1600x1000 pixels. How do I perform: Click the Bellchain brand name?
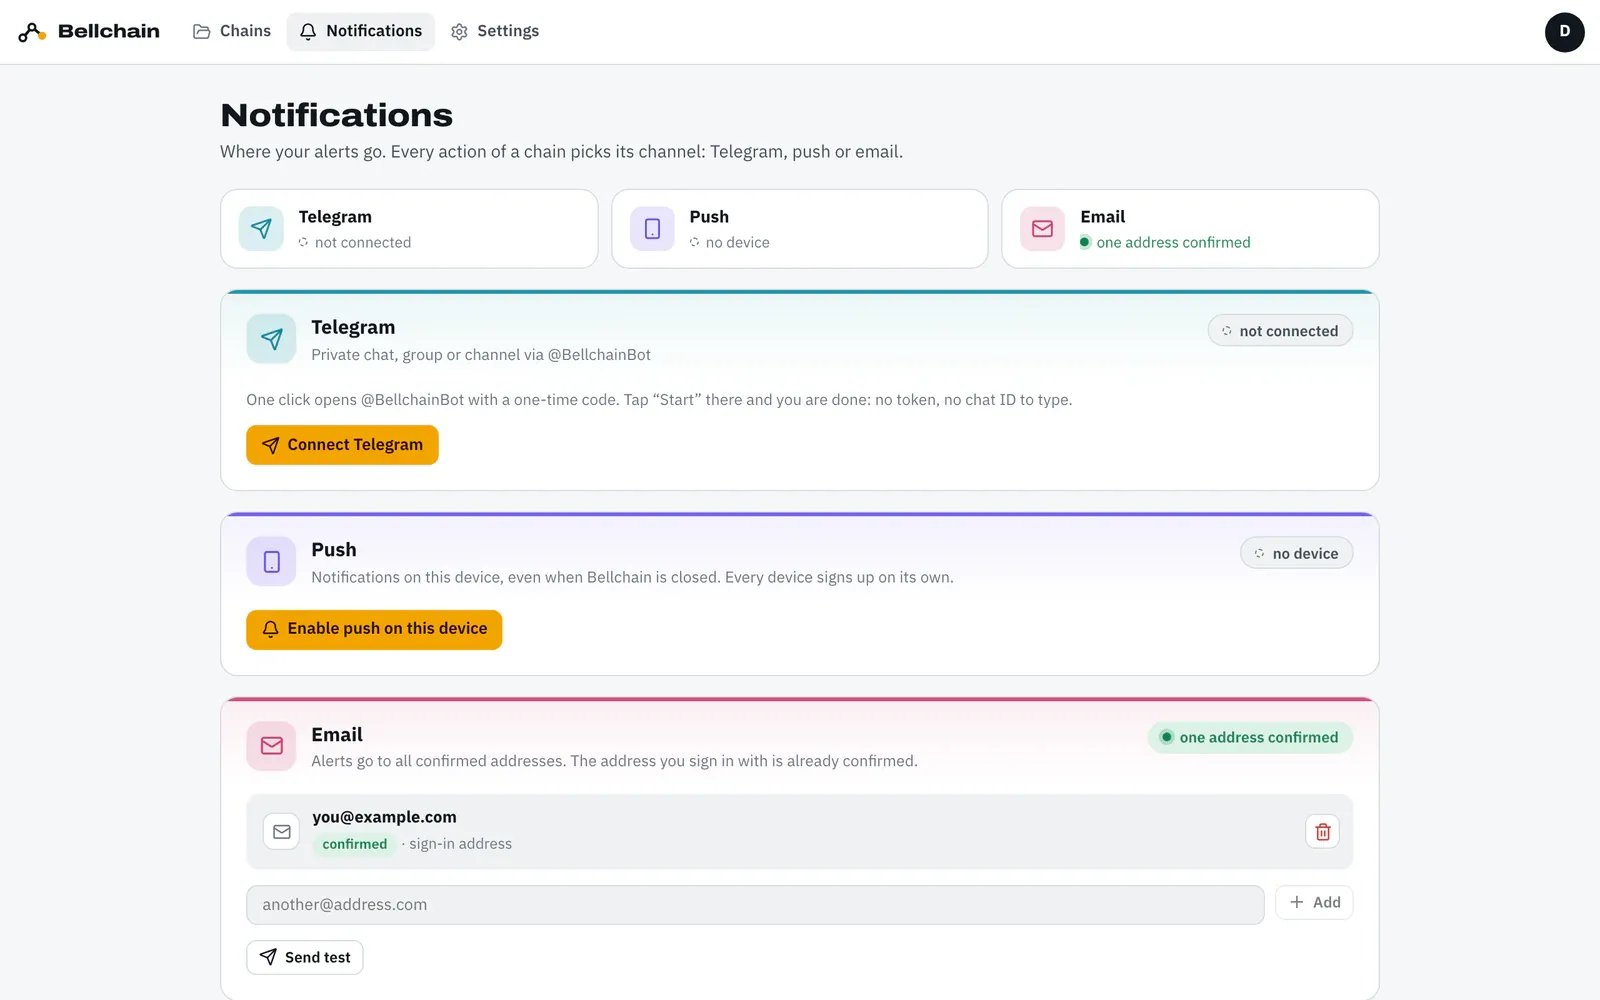coord(109,31)
